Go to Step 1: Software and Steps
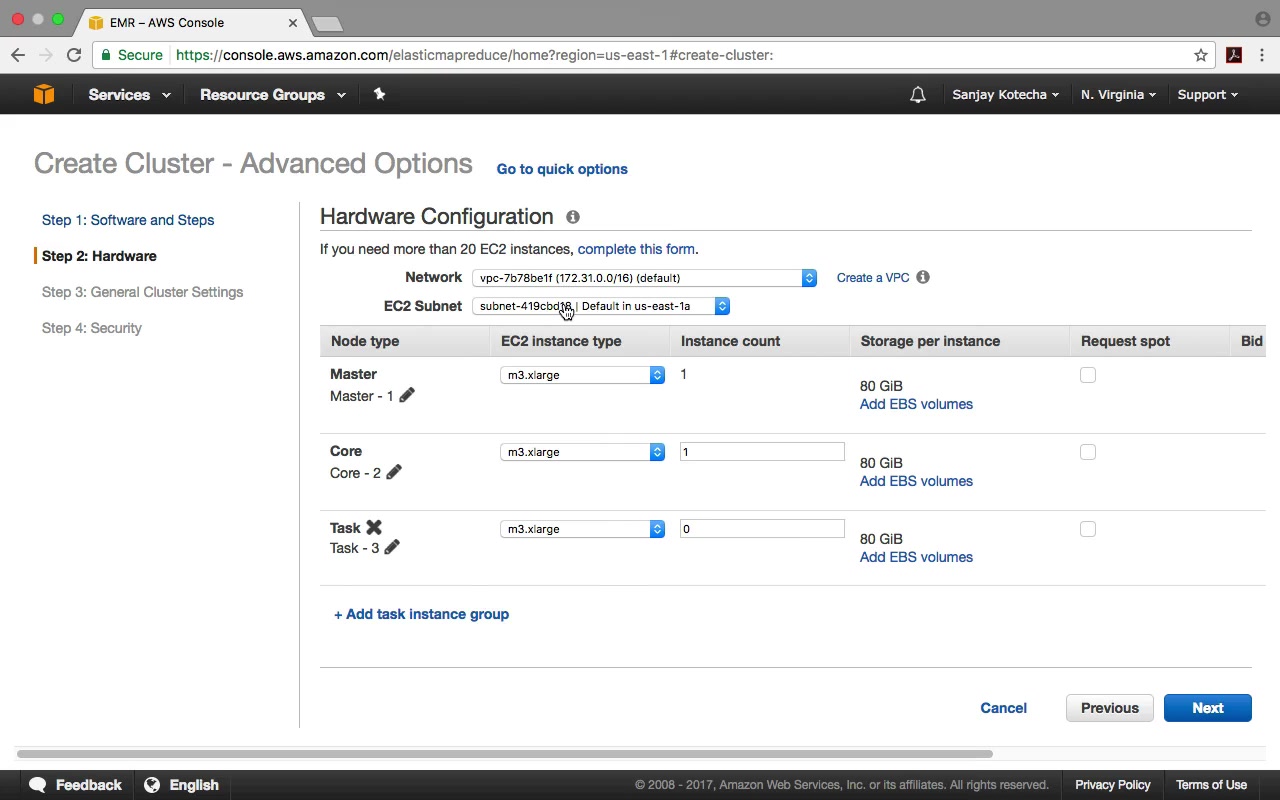Viewport: 1280px width, 800px height. pyautogui.click(x=128, y=220)
